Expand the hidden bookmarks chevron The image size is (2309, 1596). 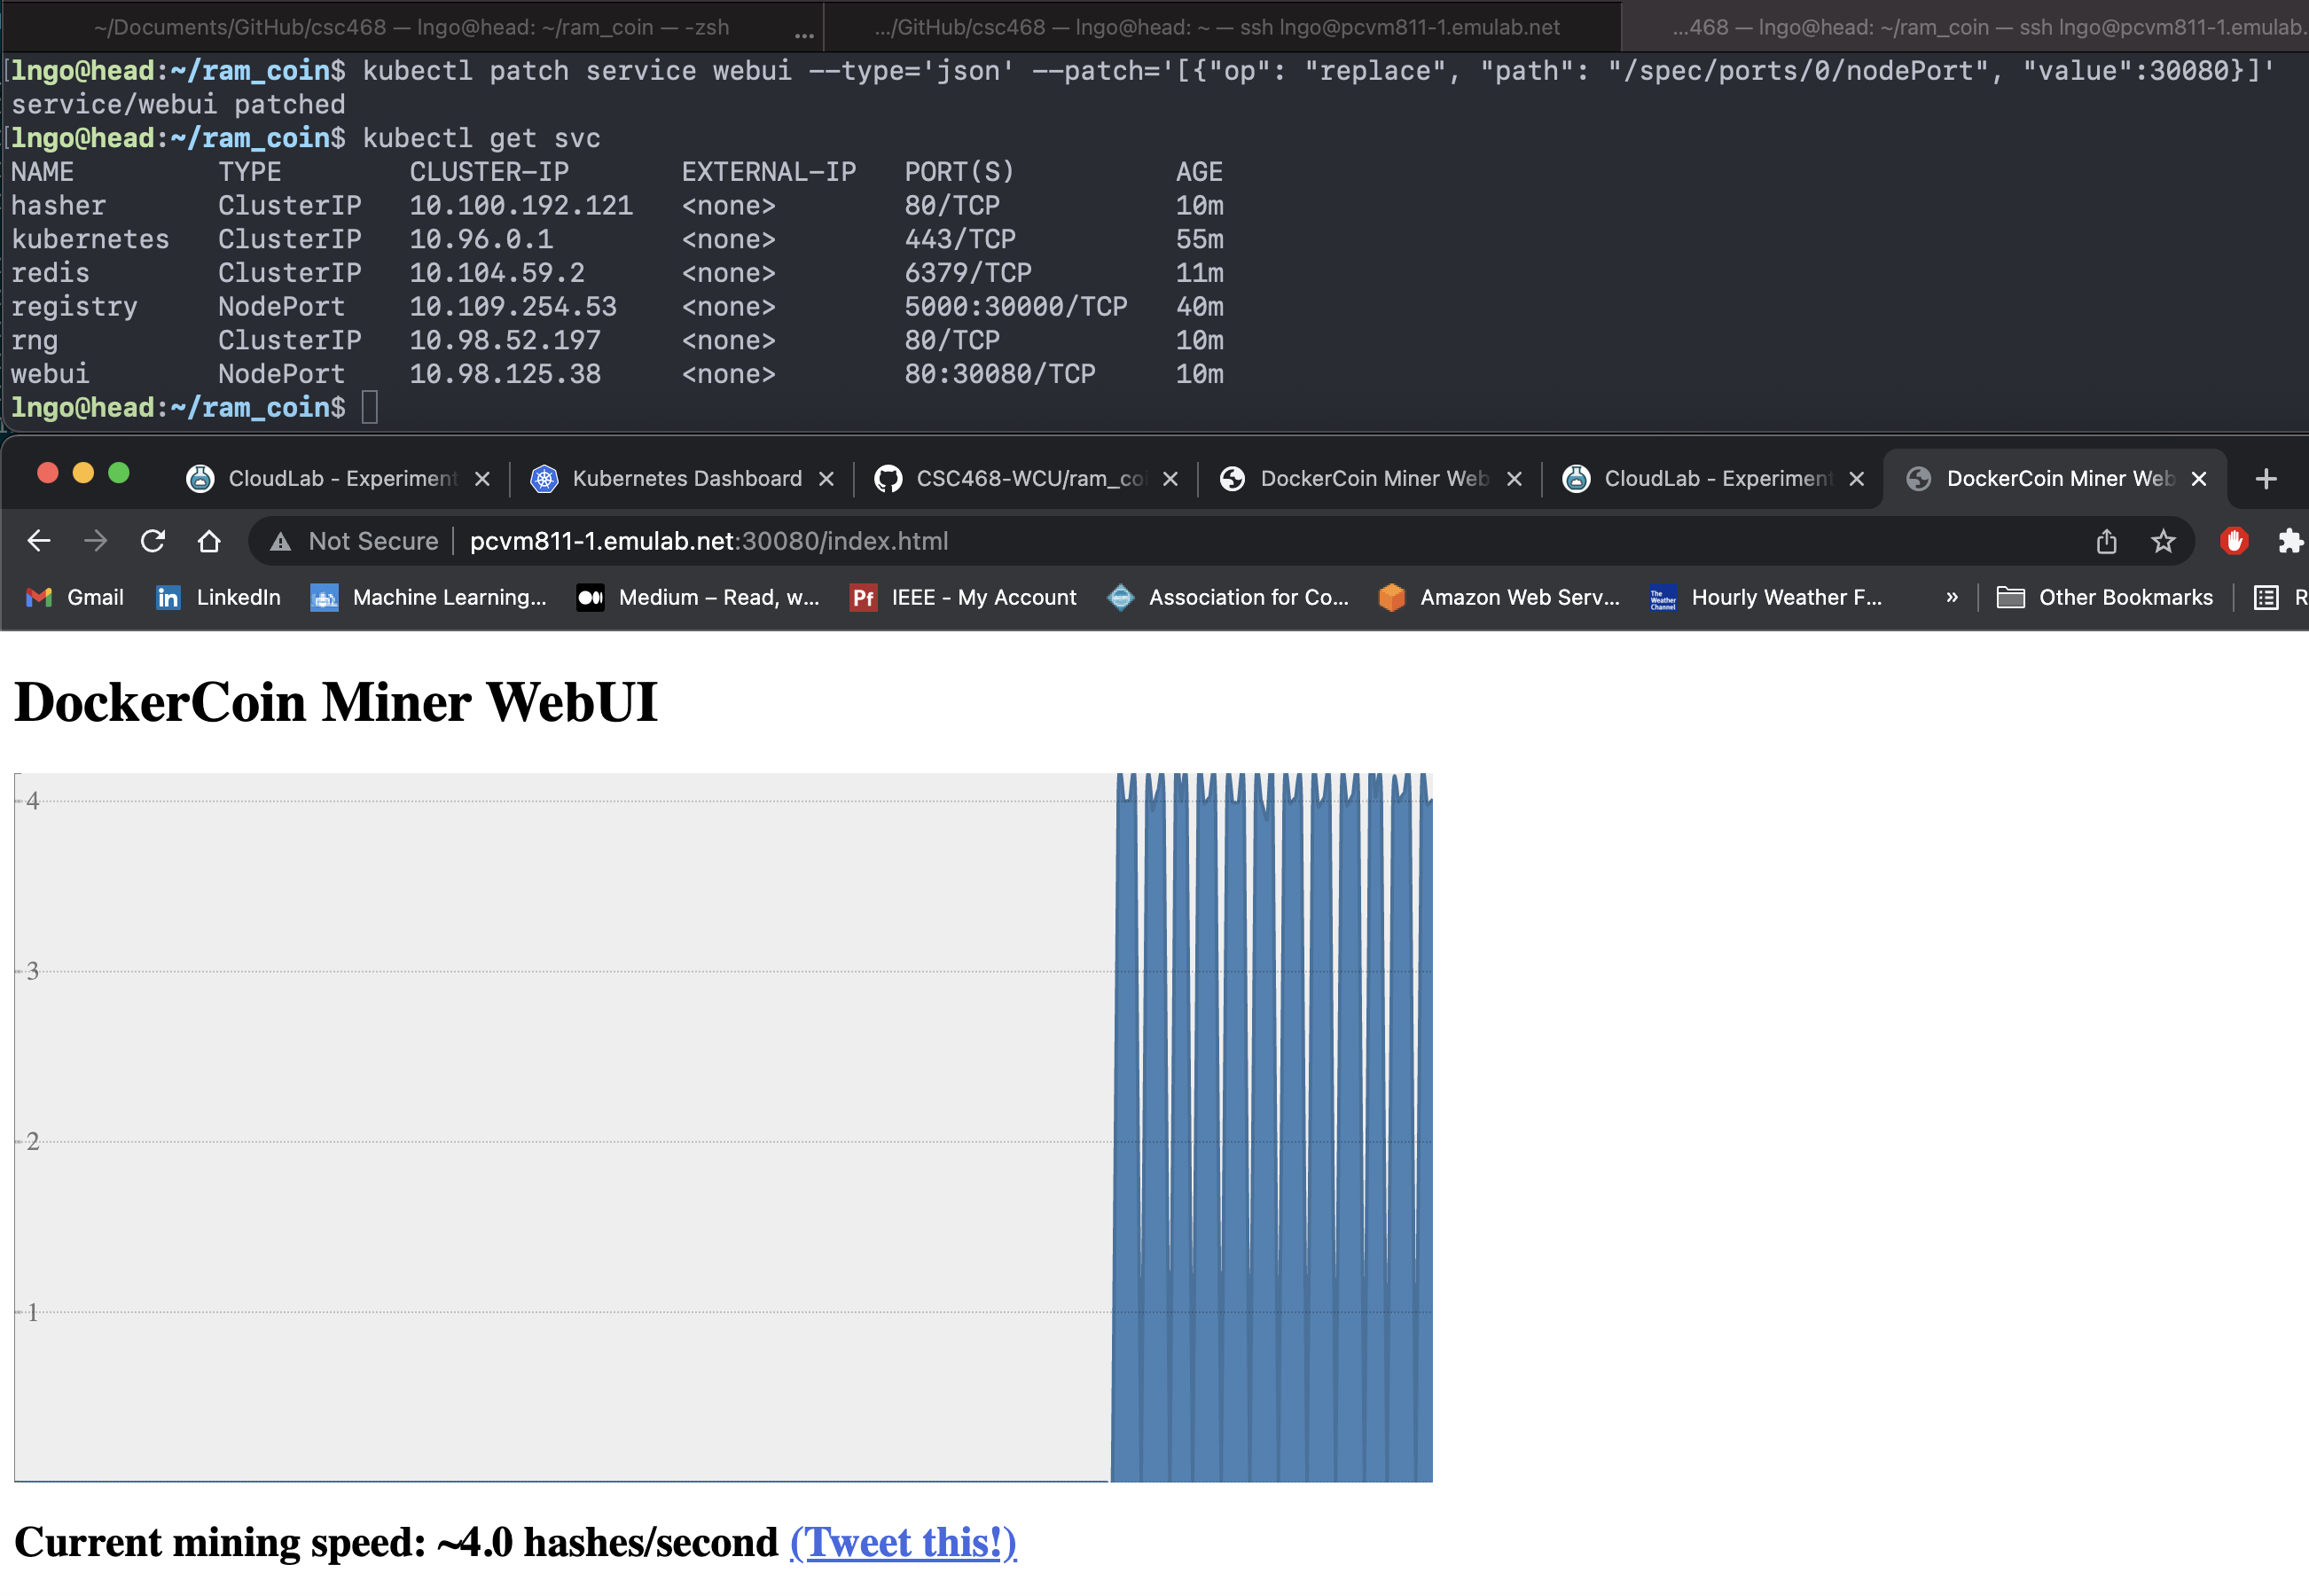pyautogui.click(x=1951, y=597)
